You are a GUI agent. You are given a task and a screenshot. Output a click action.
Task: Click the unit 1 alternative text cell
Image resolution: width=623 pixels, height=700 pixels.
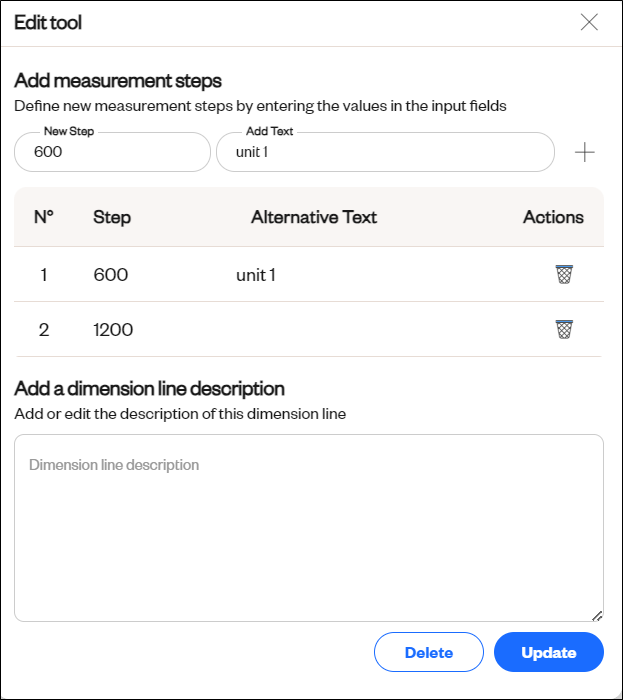coord(256,275)
